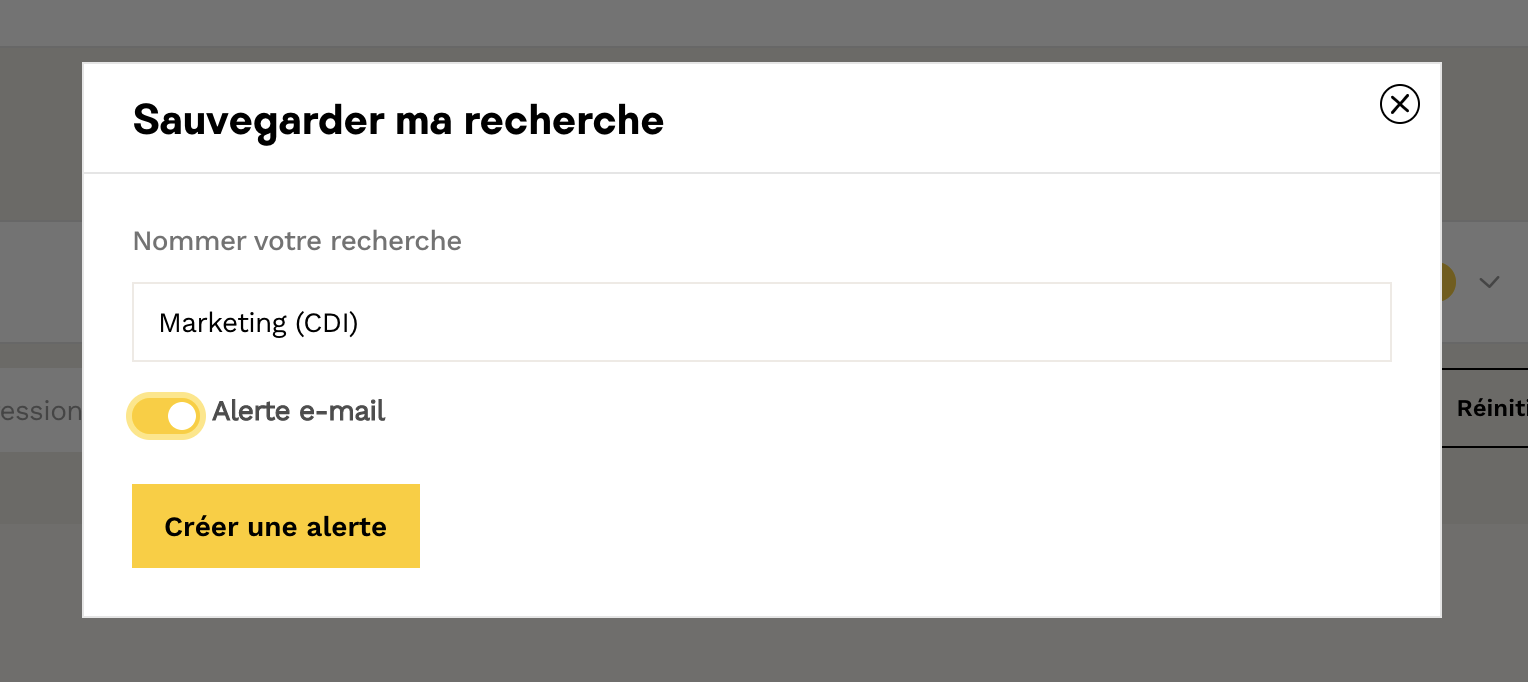Image resolution: width=1528 pixels, height=682 pixels.
Task: Disable the Alerte e-mail toggle
Action: click(166, 416)
